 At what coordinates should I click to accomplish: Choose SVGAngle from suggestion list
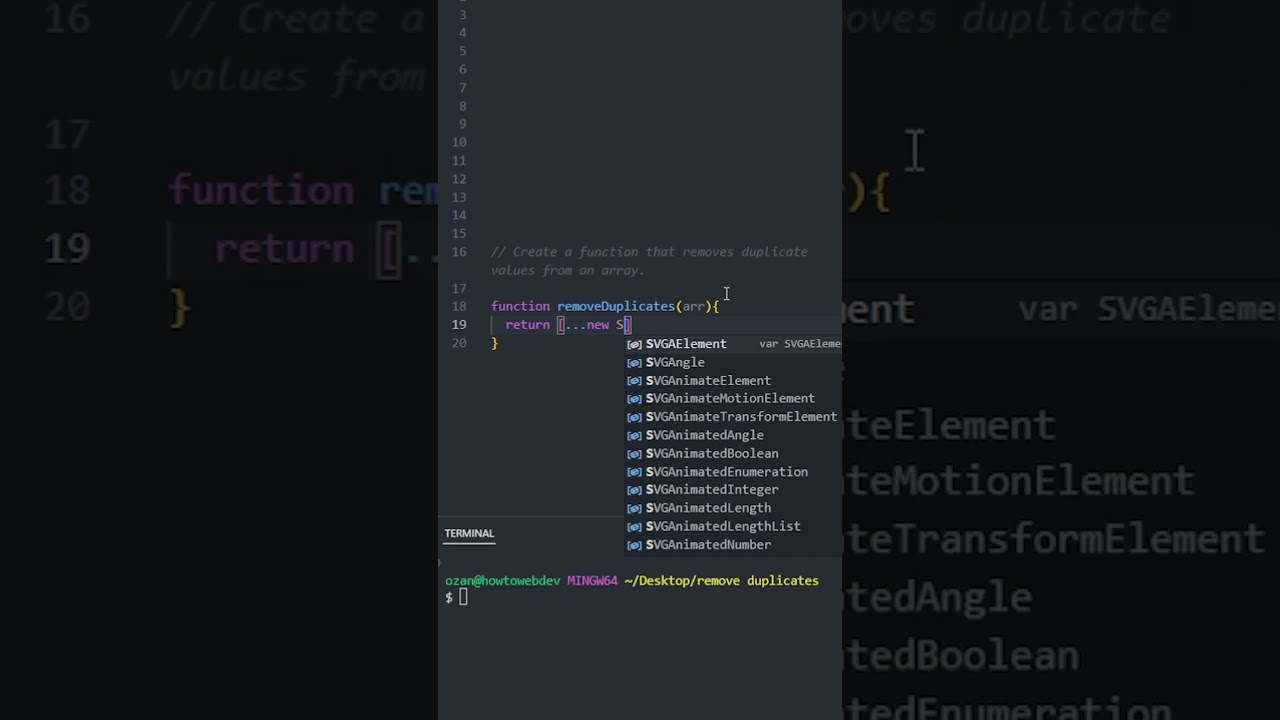coord(733,362)
